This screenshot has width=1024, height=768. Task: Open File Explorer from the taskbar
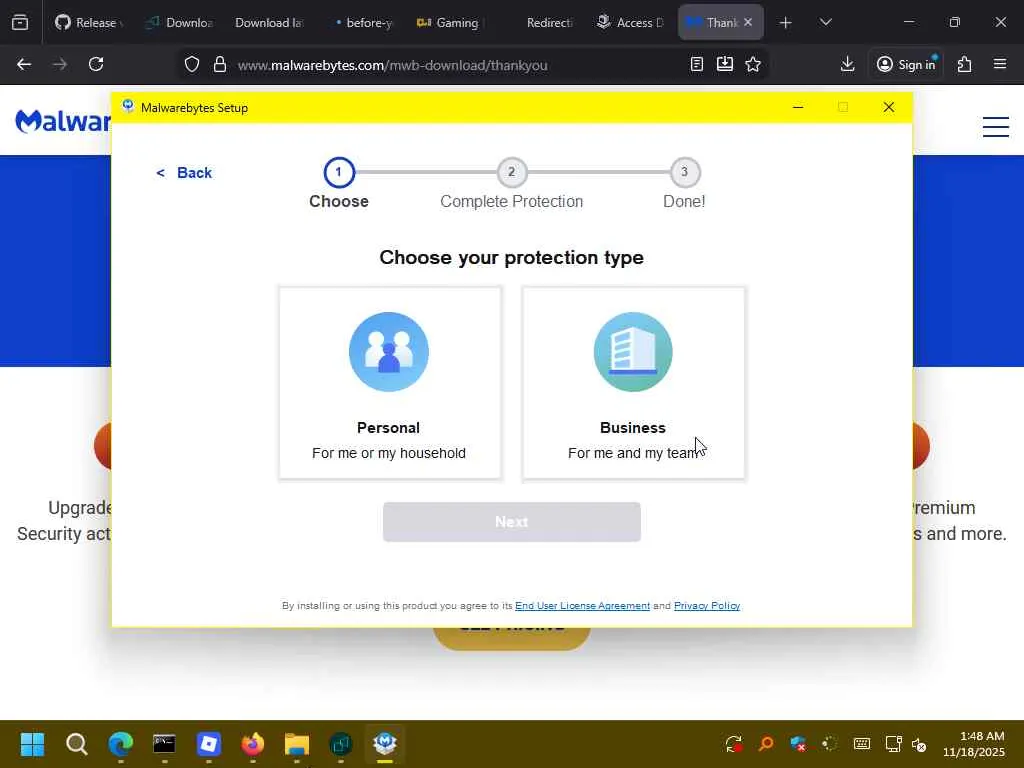tap(296, 744)
